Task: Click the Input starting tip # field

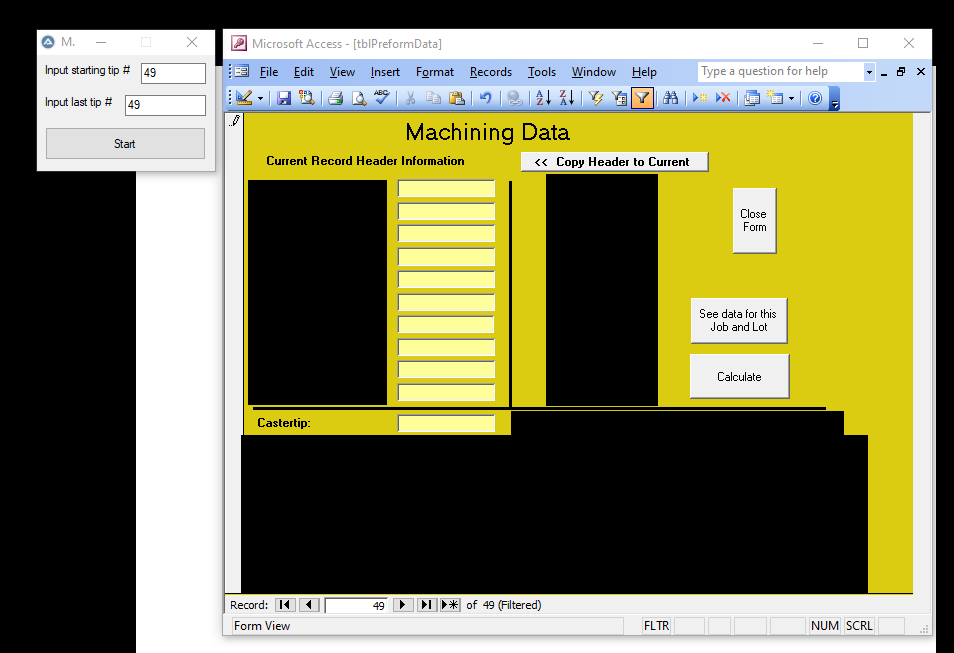Action: (173, 73)
